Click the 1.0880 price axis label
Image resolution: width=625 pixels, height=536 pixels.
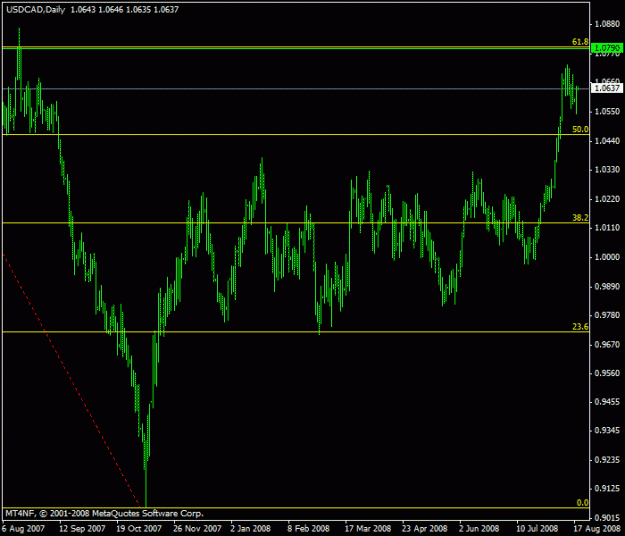(607, 24)
